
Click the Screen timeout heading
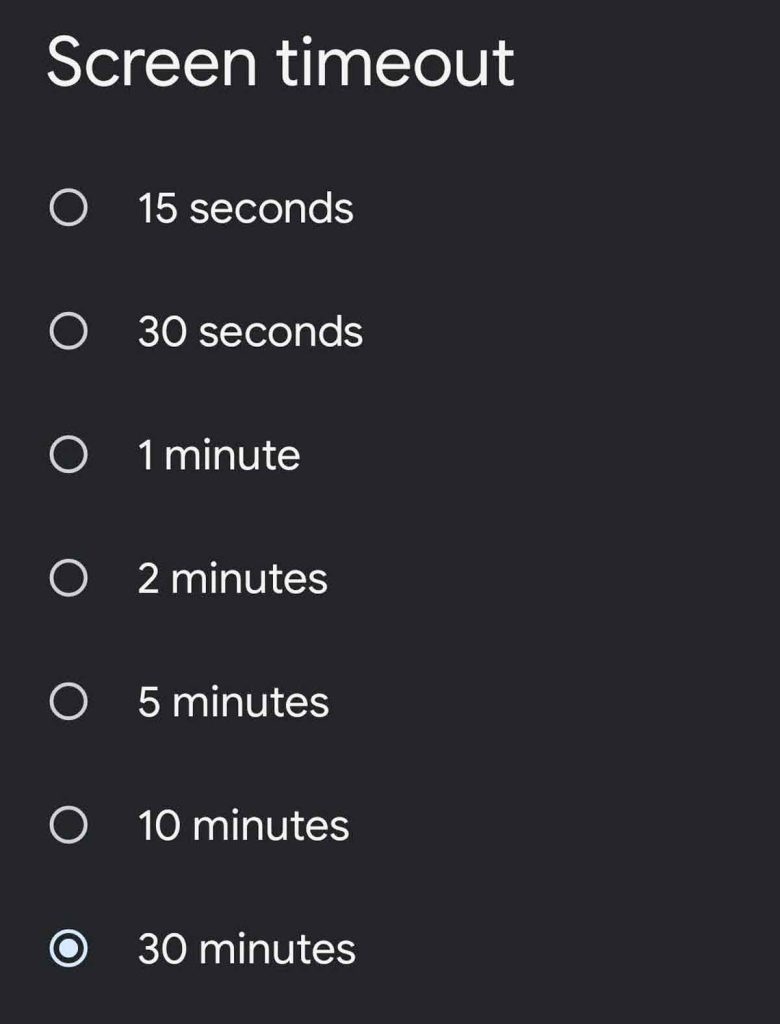(280, 62)
